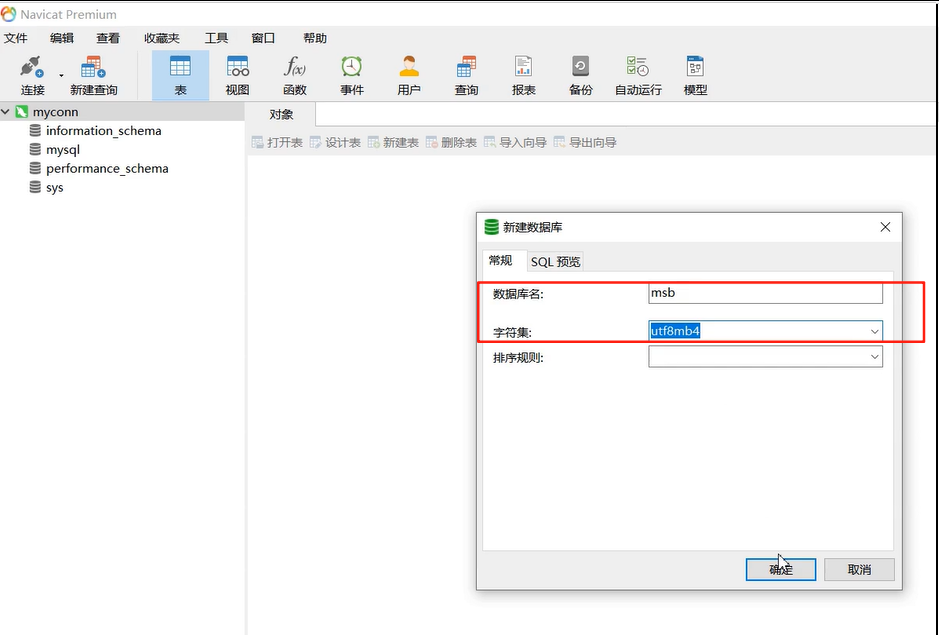Select the myconn connection node
The height and width of the screenshot is (635, 939).
click(x=55, y=112)
